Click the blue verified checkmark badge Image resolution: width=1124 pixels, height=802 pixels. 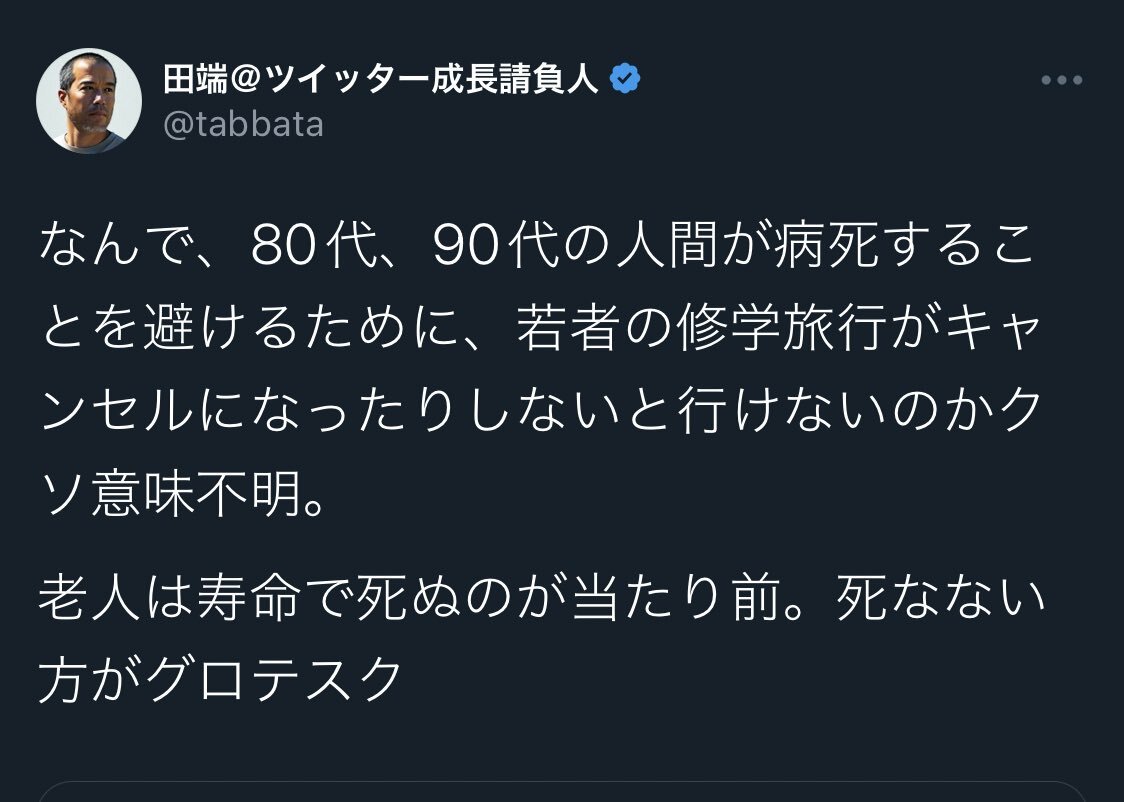625,79
